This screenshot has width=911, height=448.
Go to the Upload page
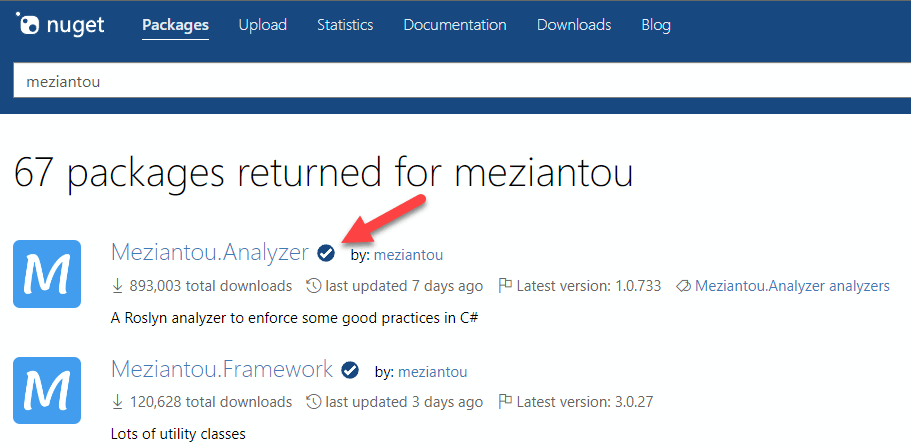[x=263, y=25]
